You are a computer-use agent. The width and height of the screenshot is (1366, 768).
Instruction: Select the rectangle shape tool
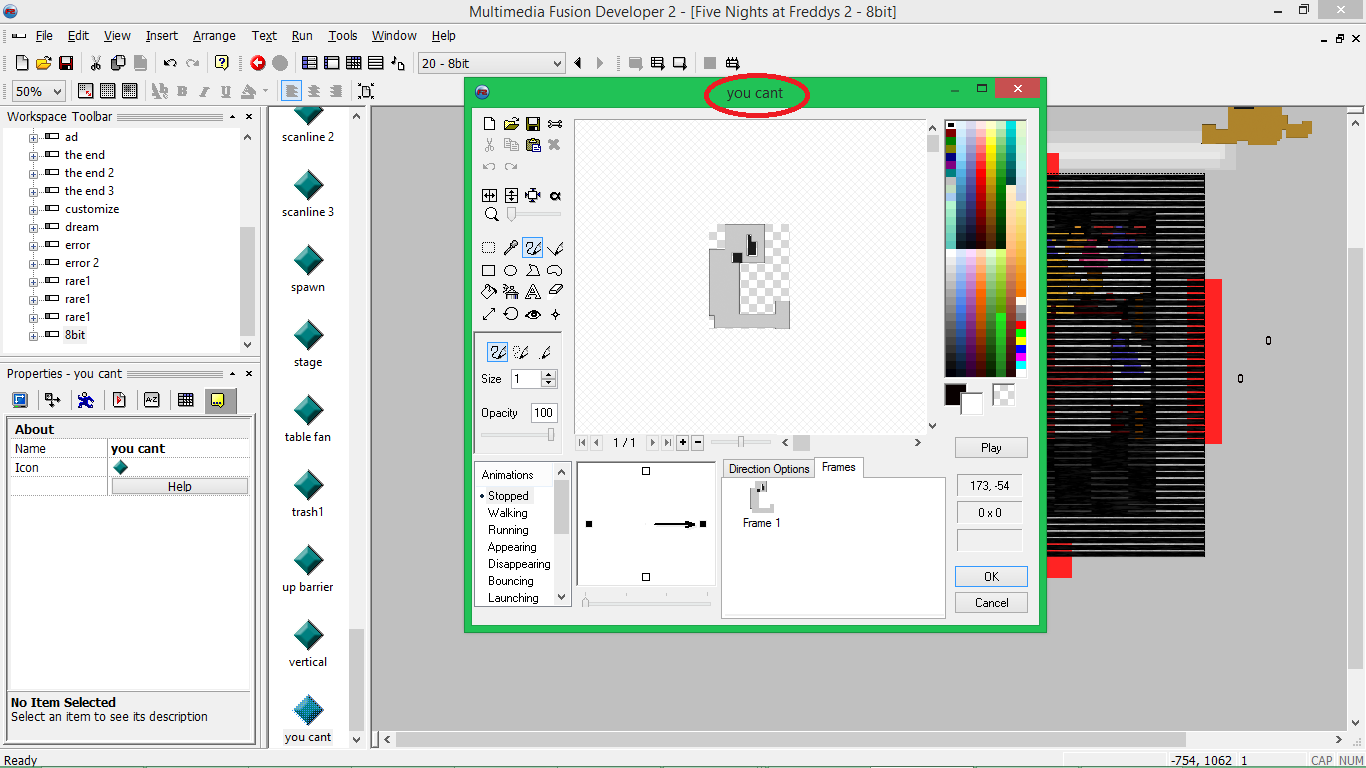click(x=489, y=270)
